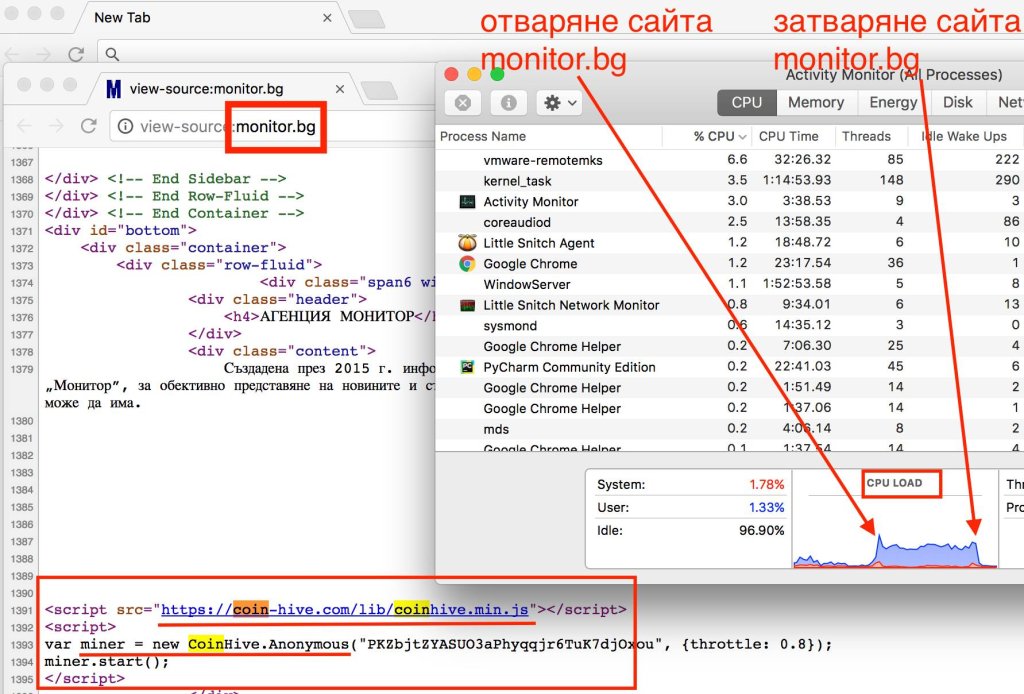
Task: Select the Activity Monitor process icon
Action: pos(467,202)
